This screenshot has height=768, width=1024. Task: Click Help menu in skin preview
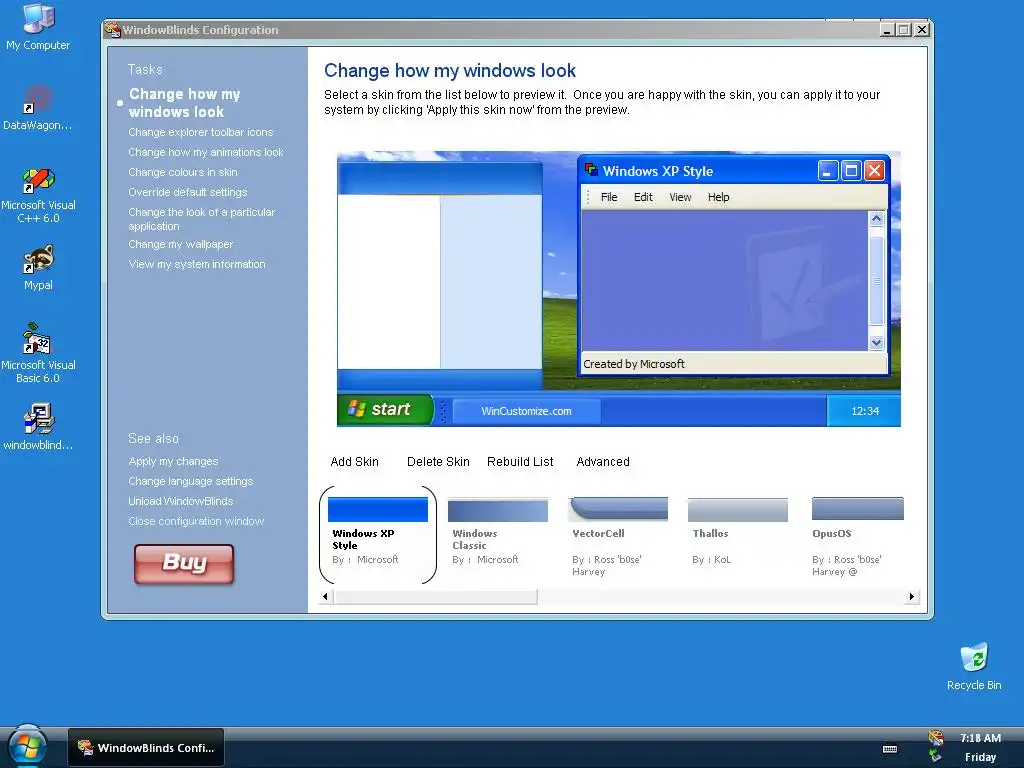(x=718, y=197)
